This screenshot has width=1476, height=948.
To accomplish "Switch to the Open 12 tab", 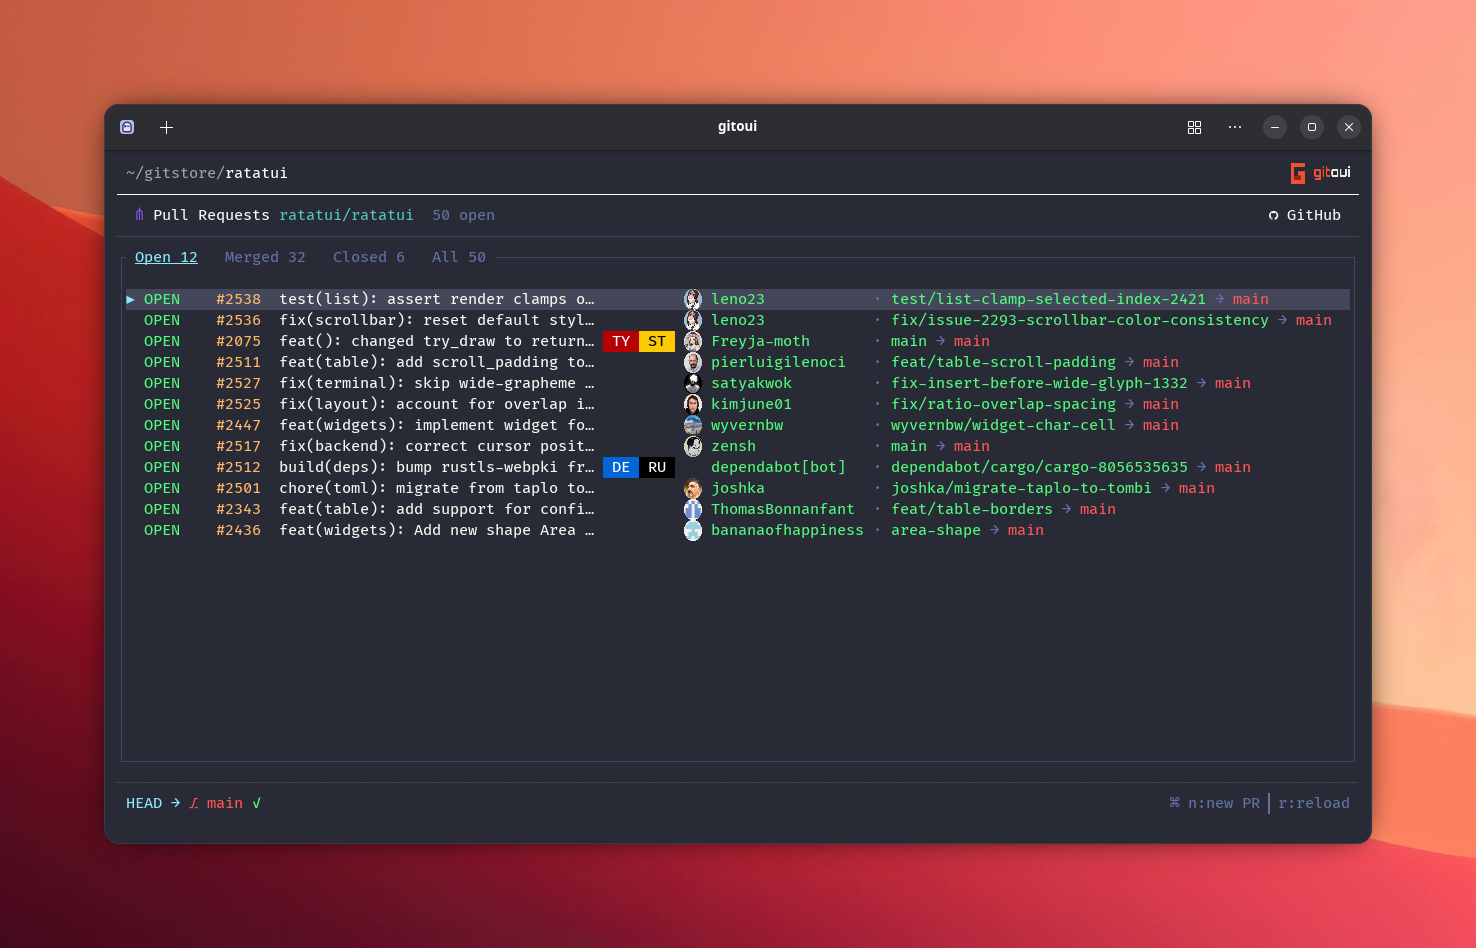I will click(166, 257).
